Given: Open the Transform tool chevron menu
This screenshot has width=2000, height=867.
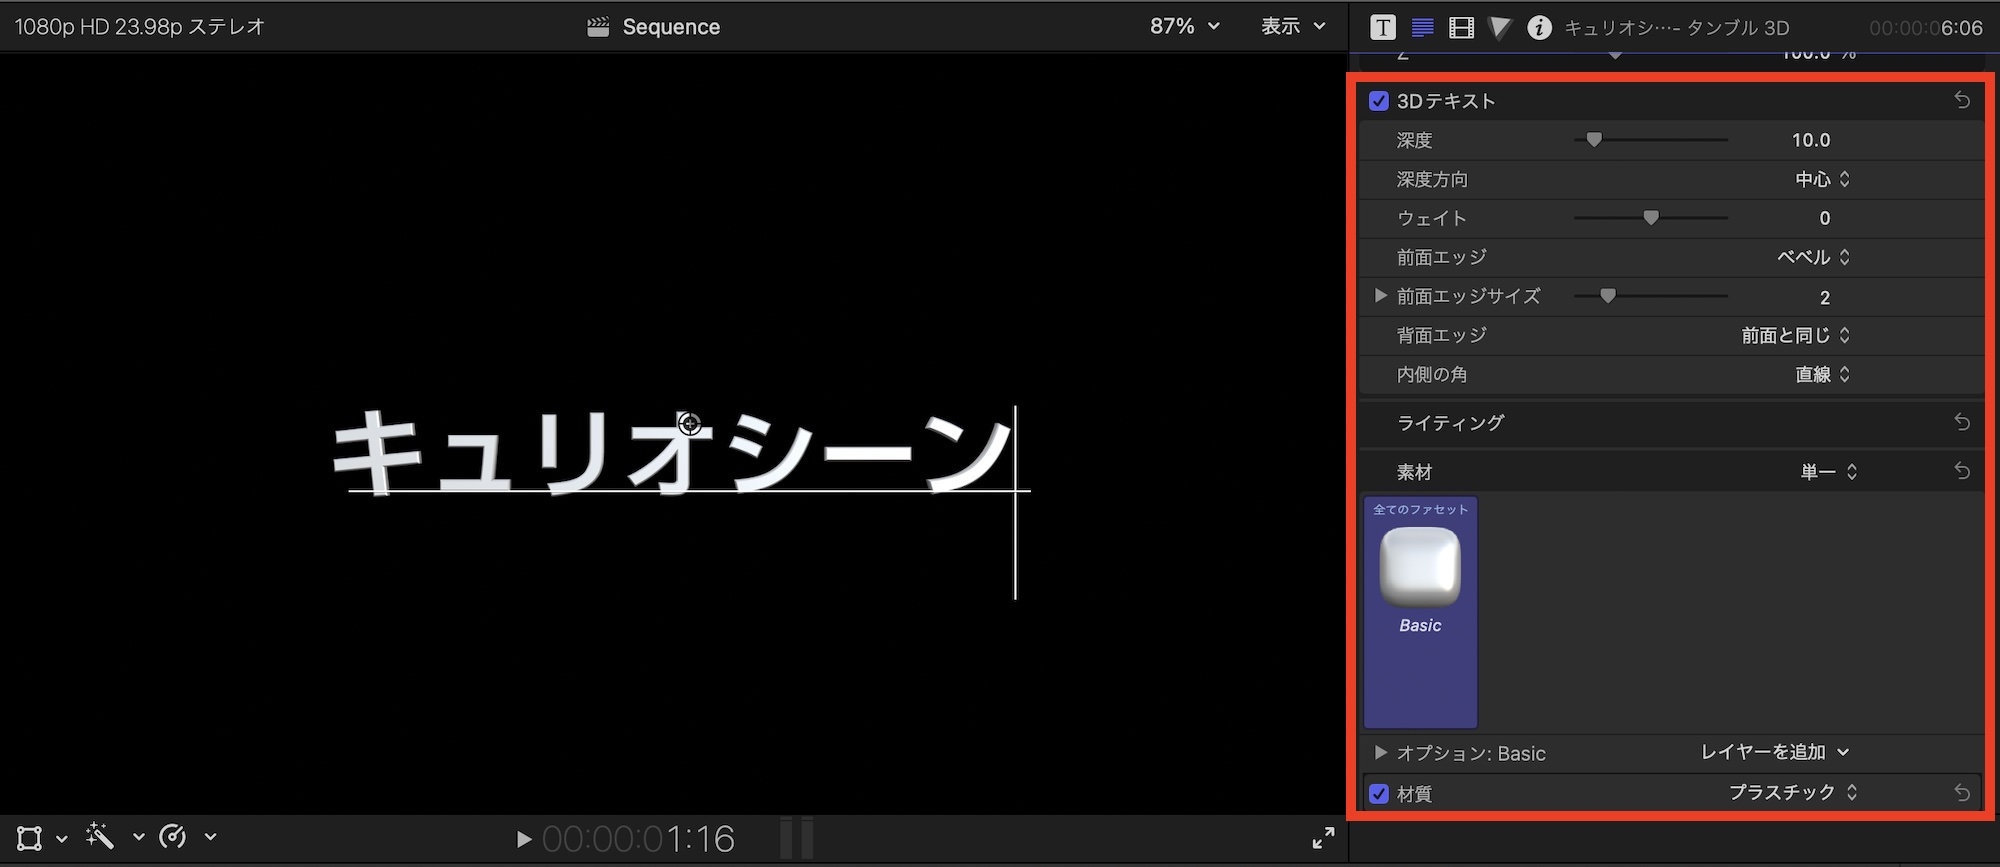Looking at the screenshot, I should 61,838.
